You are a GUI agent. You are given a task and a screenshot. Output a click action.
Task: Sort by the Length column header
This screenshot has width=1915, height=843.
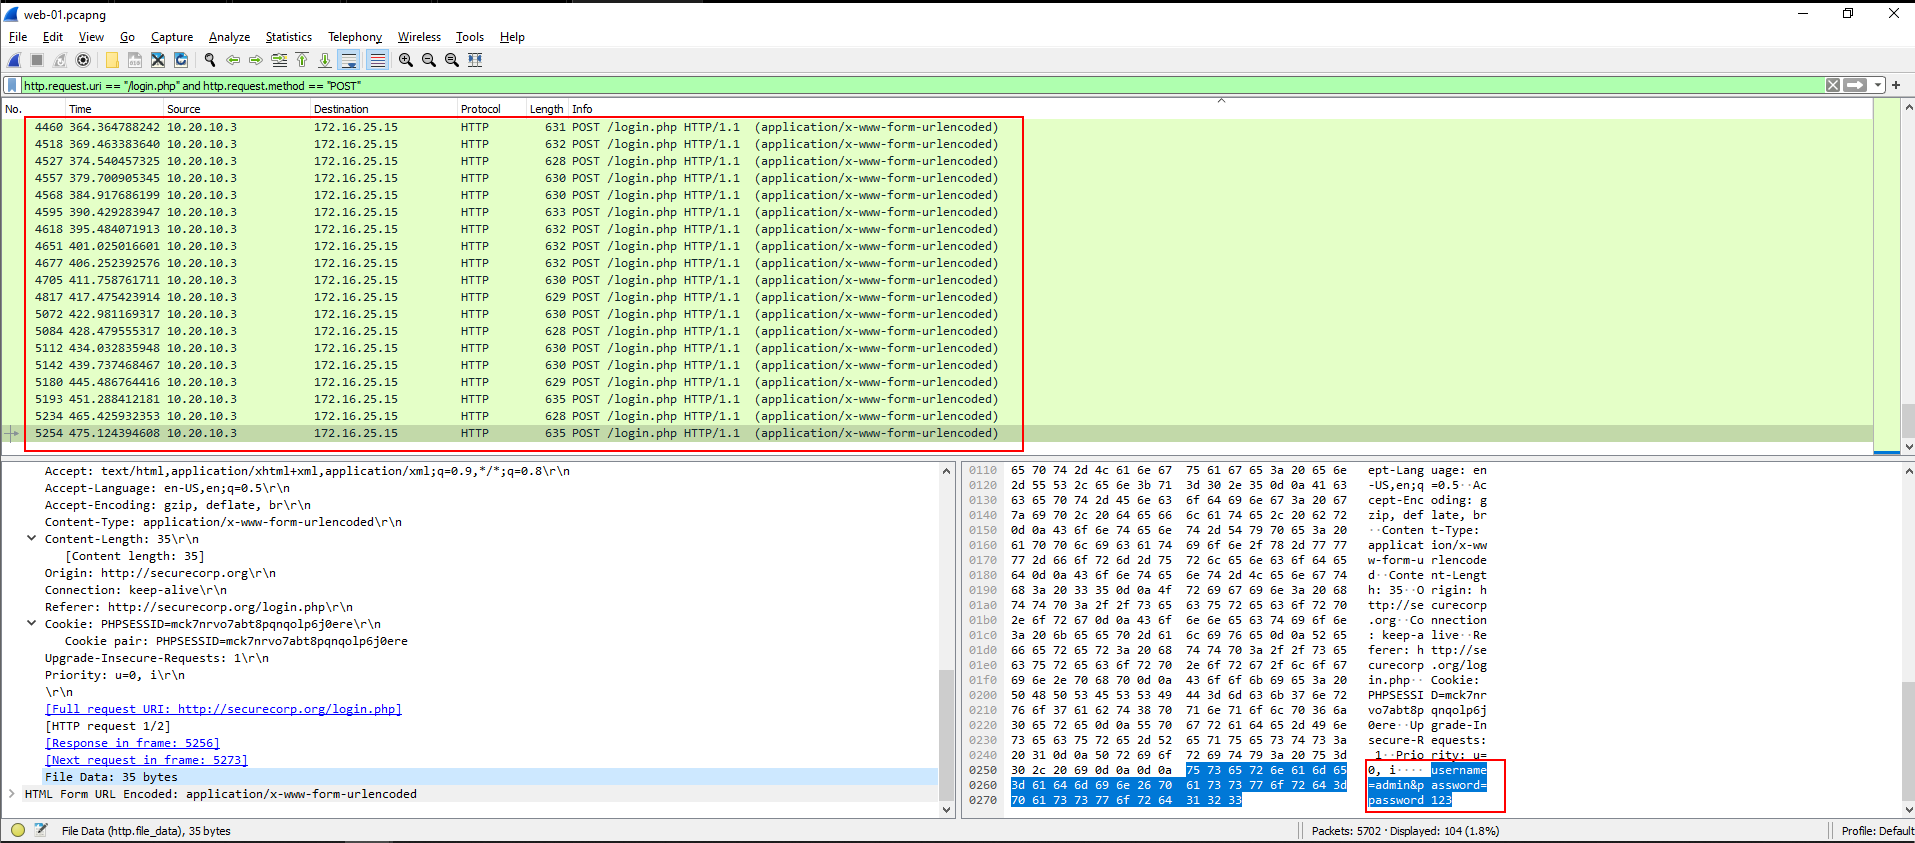tap(547, 109)
